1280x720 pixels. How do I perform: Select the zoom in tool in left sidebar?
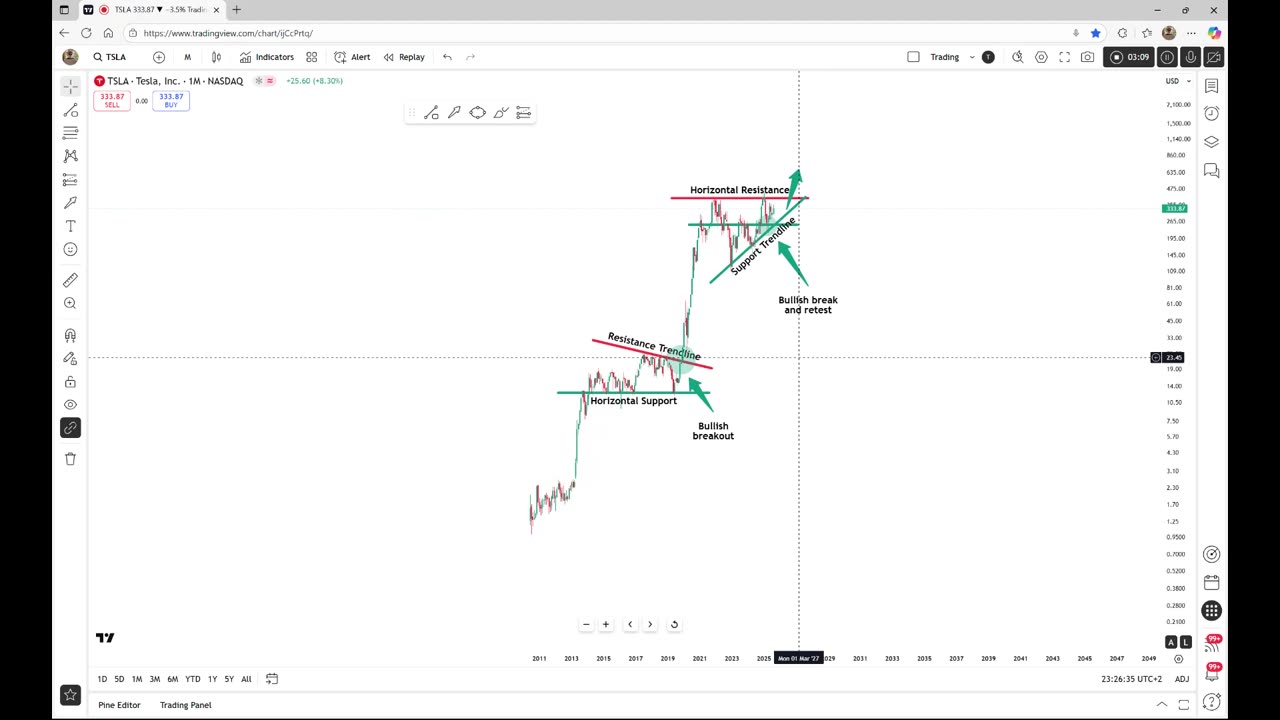[70, 303]
